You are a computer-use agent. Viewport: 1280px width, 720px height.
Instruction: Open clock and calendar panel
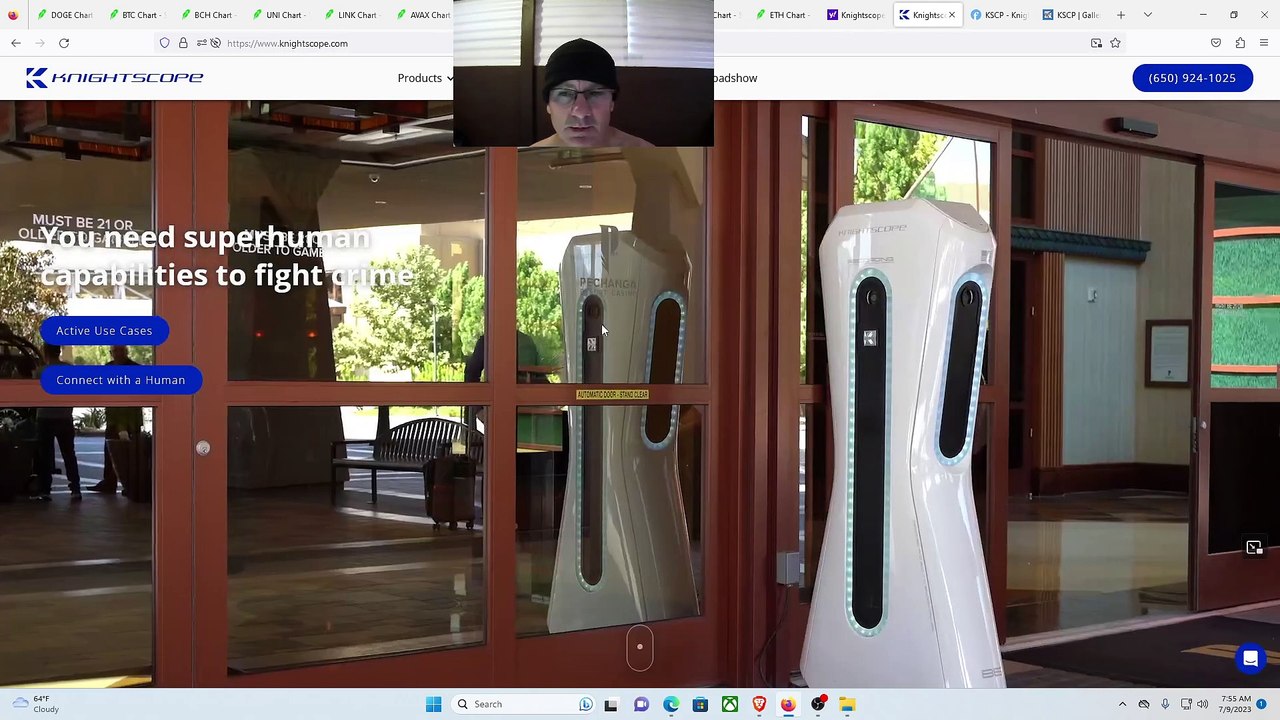(1236, 704)
